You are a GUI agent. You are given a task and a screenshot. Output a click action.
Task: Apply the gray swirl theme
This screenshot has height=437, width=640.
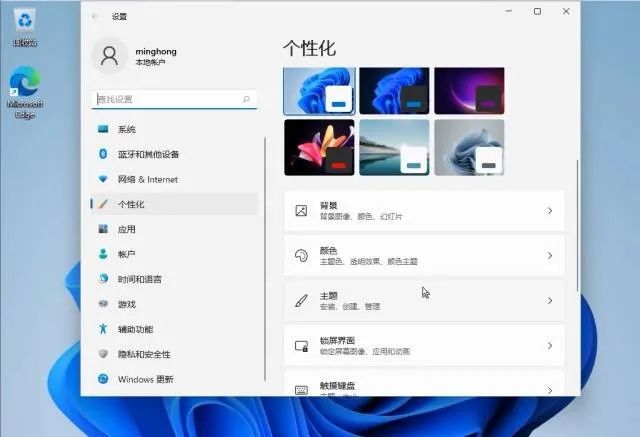point(469,148)
